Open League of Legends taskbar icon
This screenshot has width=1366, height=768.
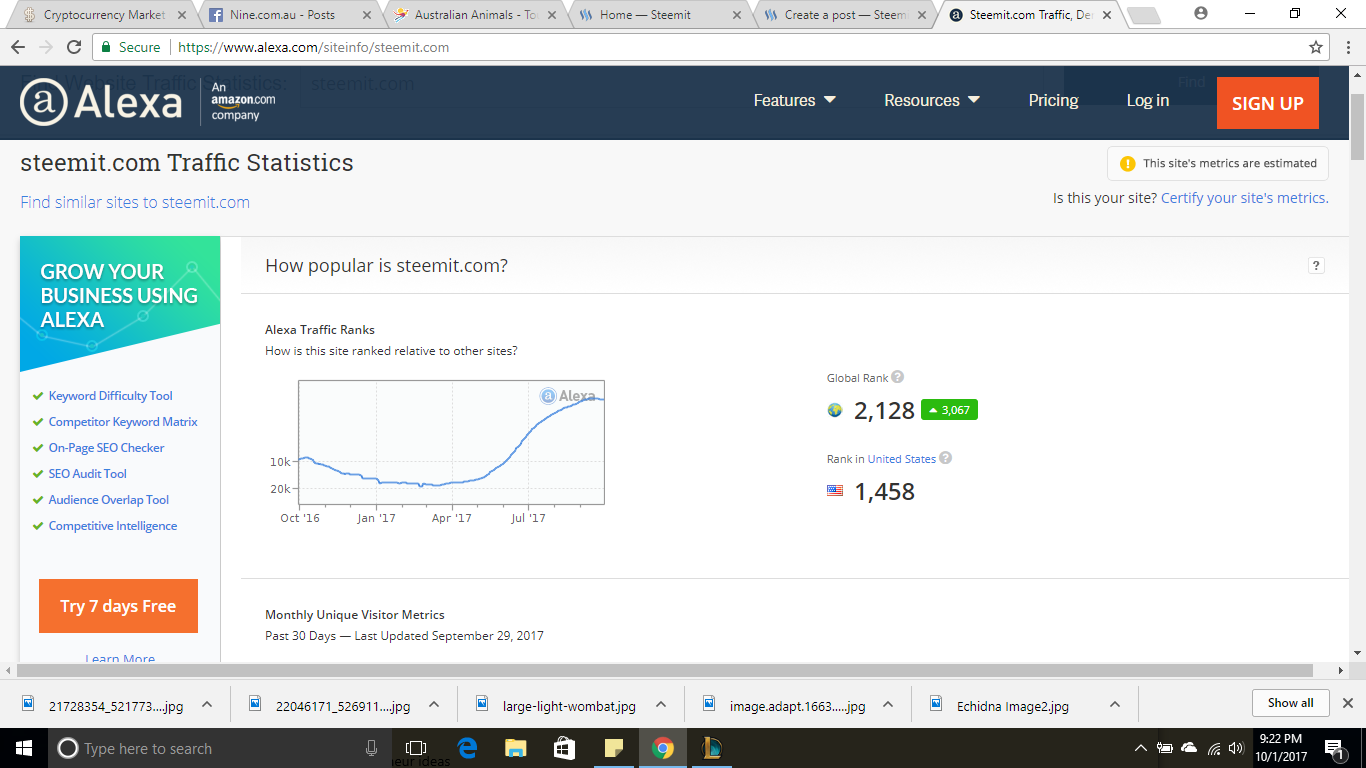pyautogui.click(x=711, y=748)
